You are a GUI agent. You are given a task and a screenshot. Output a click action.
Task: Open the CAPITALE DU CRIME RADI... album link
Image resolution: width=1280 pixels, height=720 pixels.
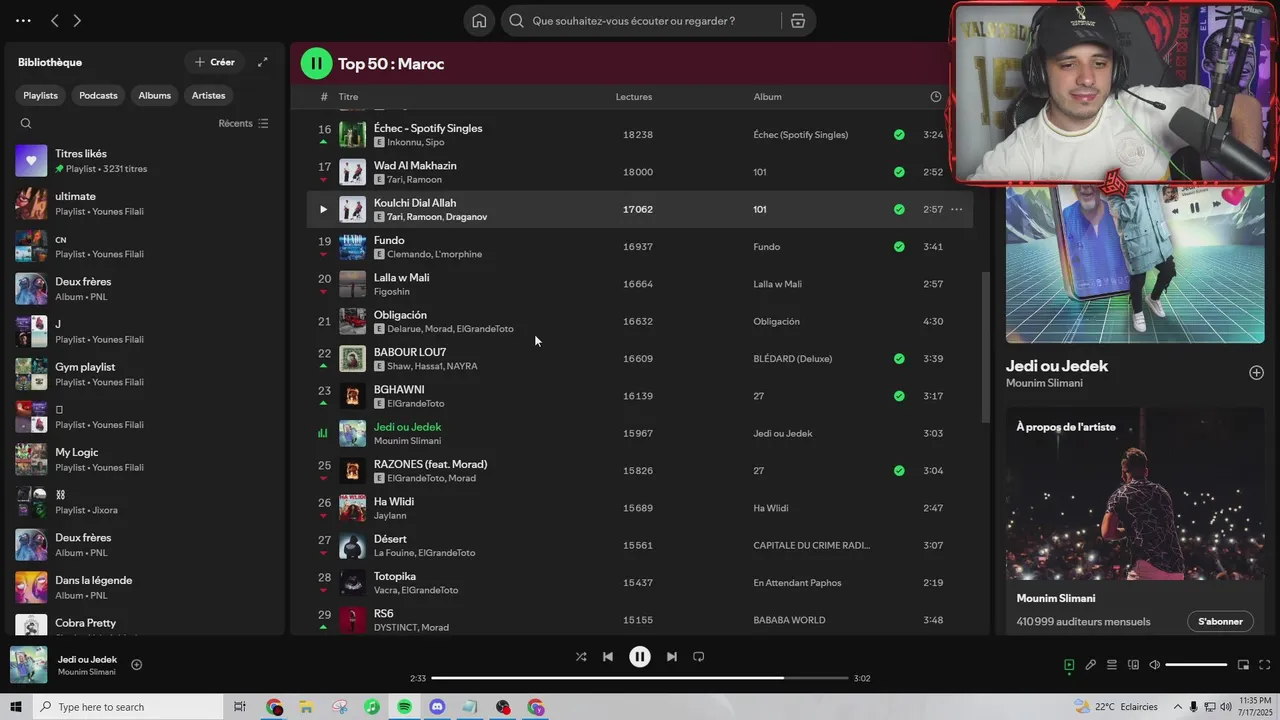tap(812, 546)
